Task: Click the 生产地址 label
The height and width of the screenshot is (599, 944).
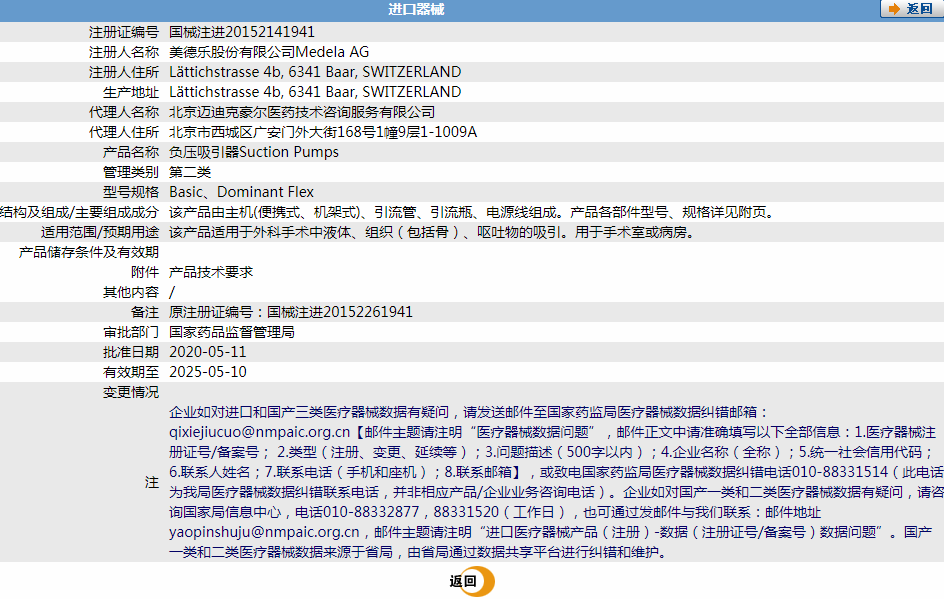Action: [x=131, y=93]
